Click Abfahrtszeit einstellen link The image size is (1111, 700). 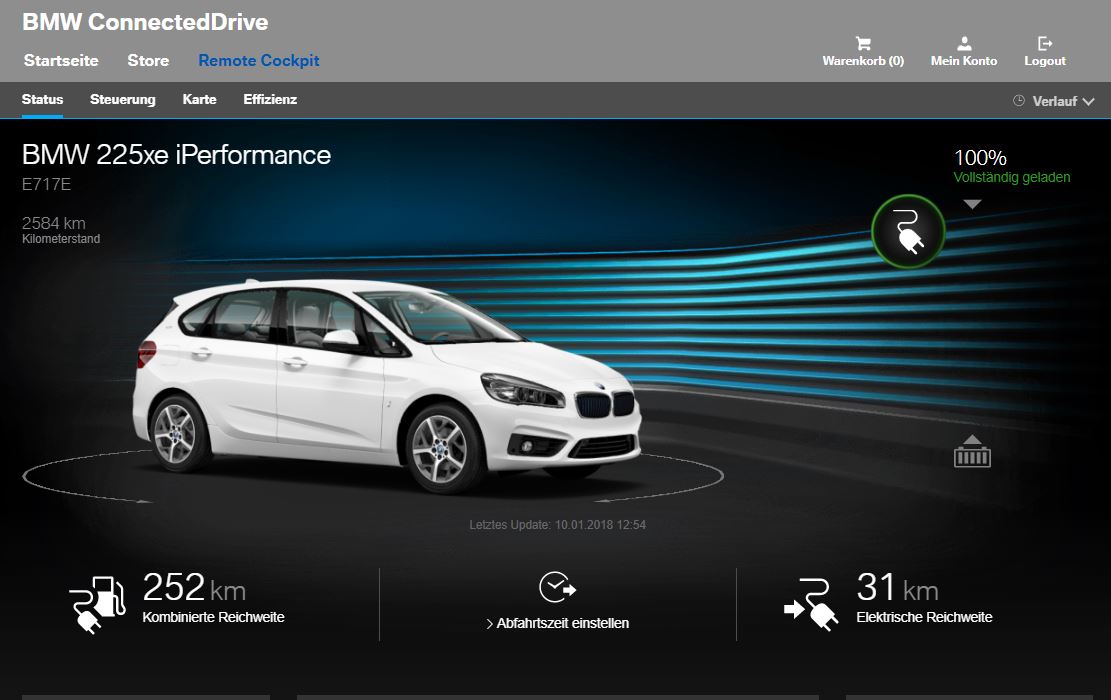tap(558, 623)
